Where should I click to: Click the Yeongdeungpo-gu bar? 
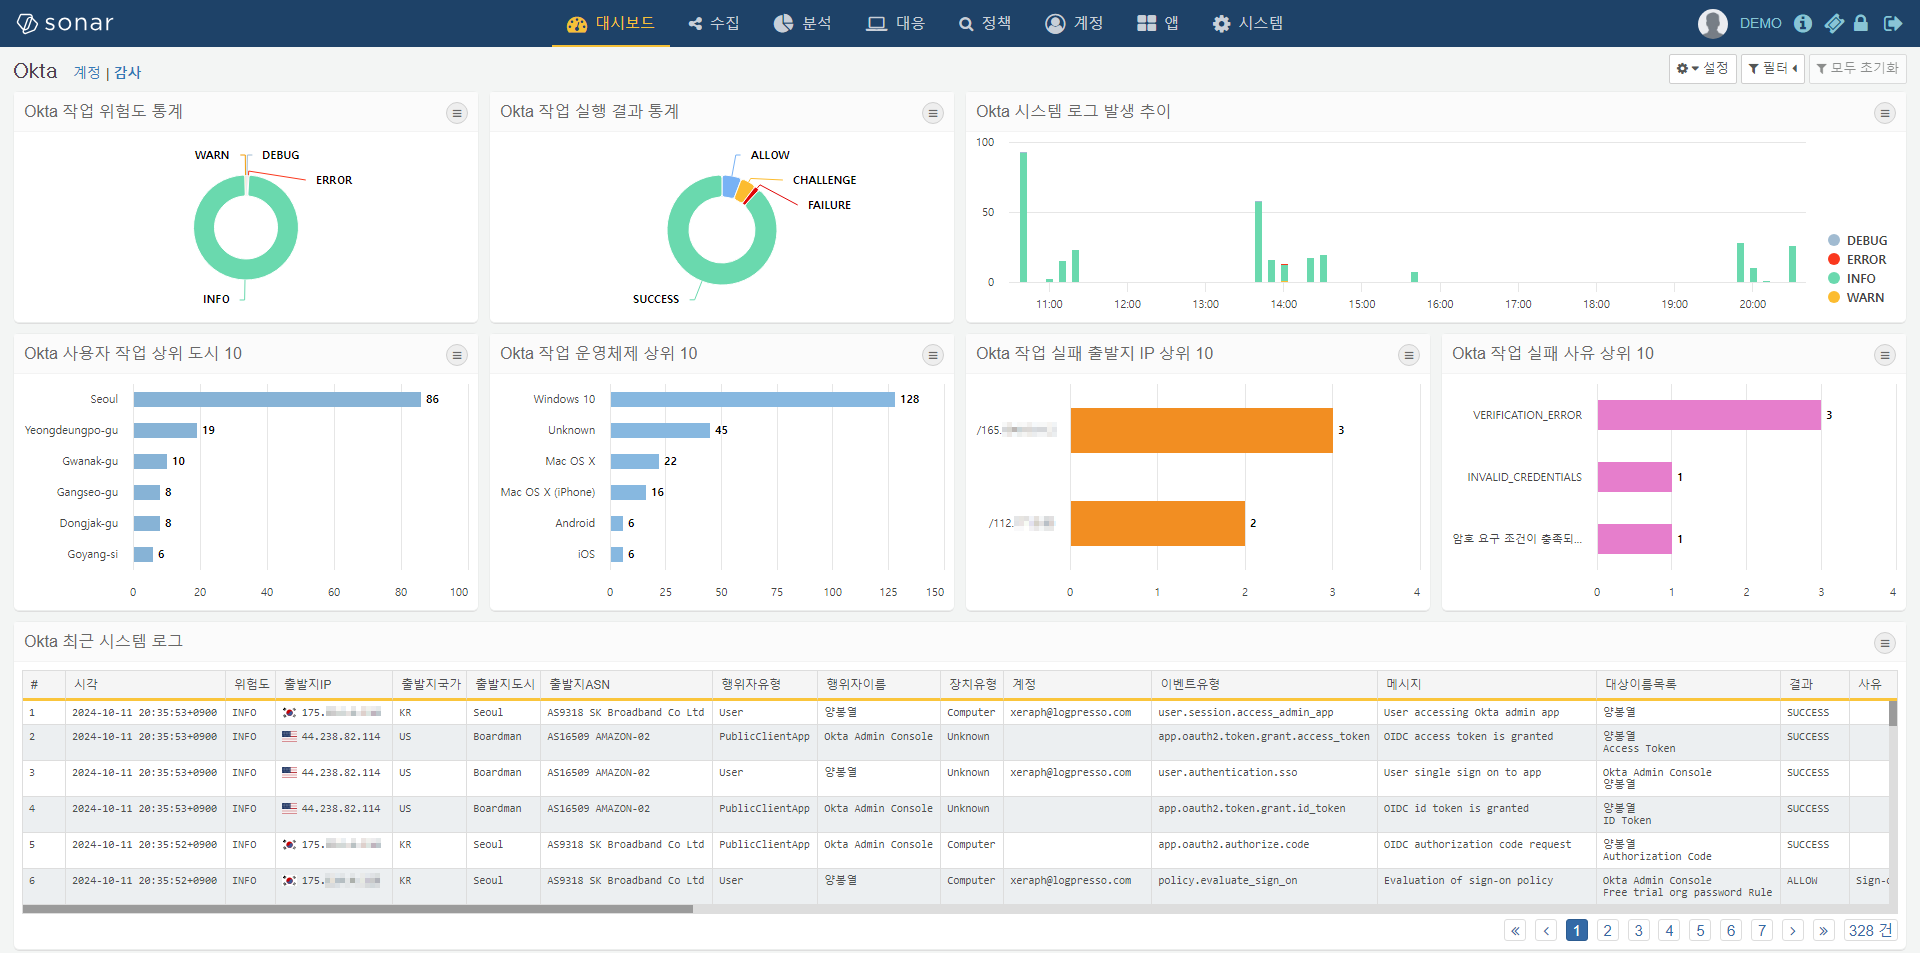point(165,430)
